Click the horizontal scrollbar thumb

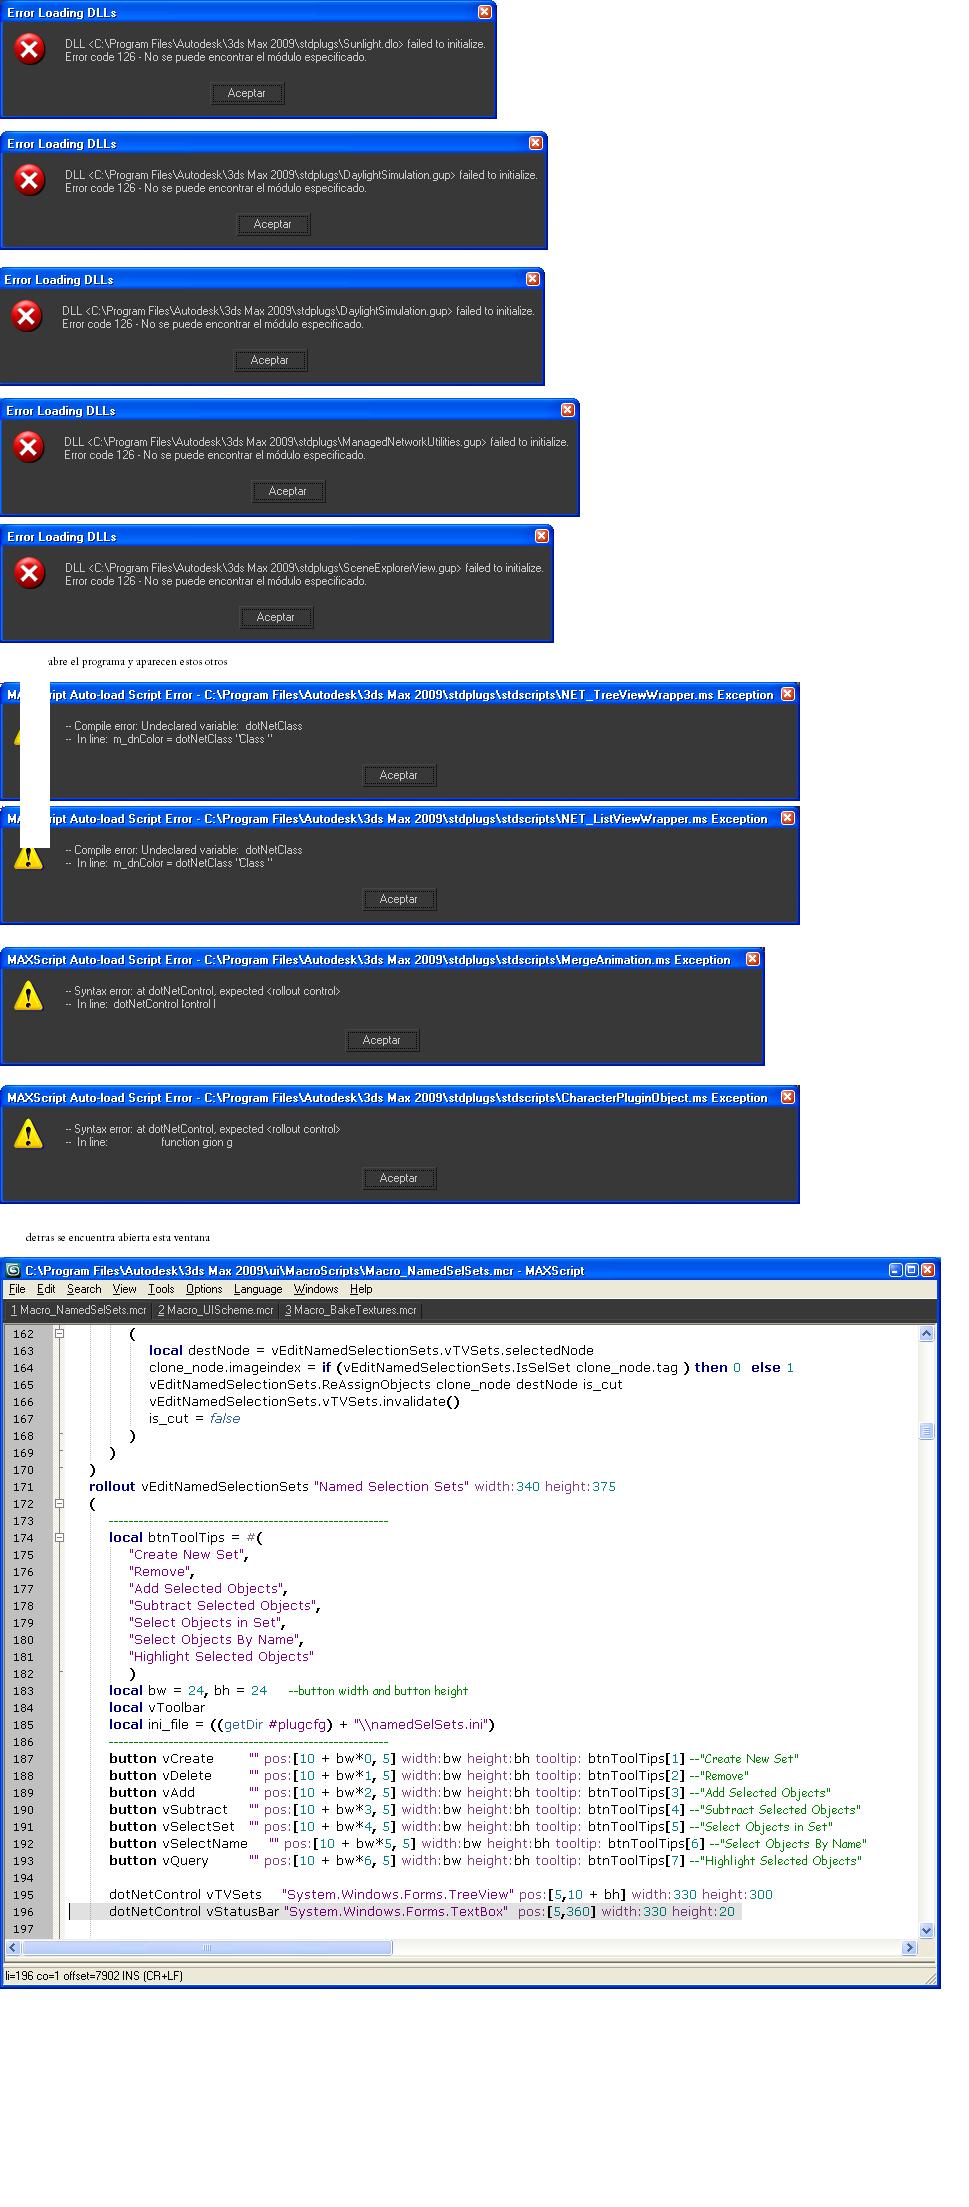[x=207, y=1947]
